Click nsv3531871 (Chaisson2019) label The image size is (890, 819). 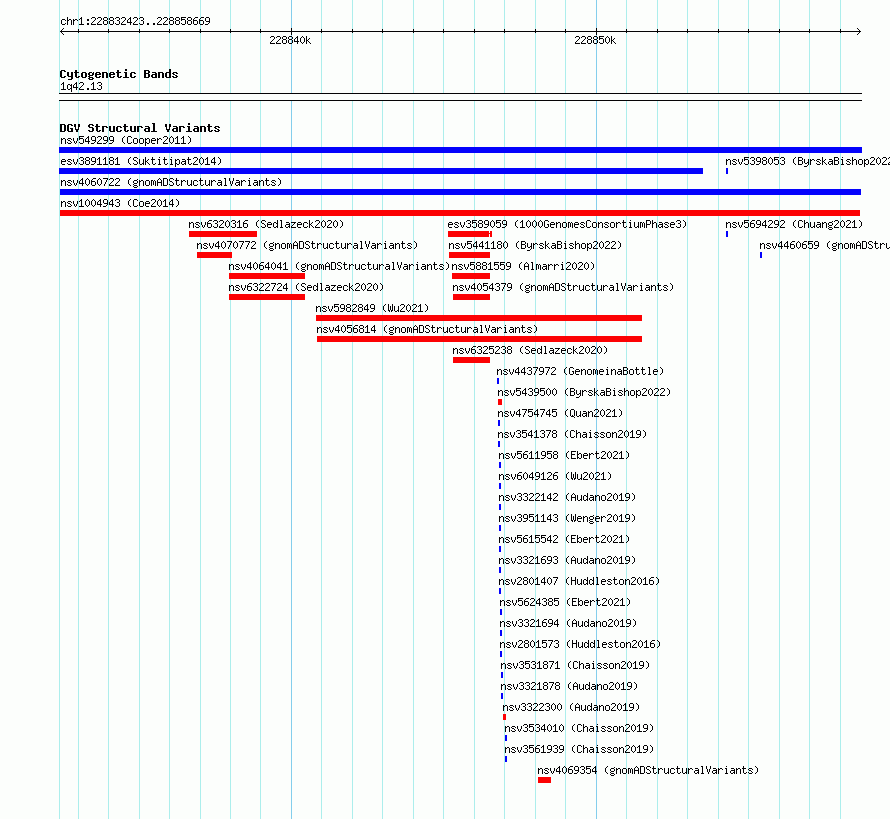(x=575, y=665)
